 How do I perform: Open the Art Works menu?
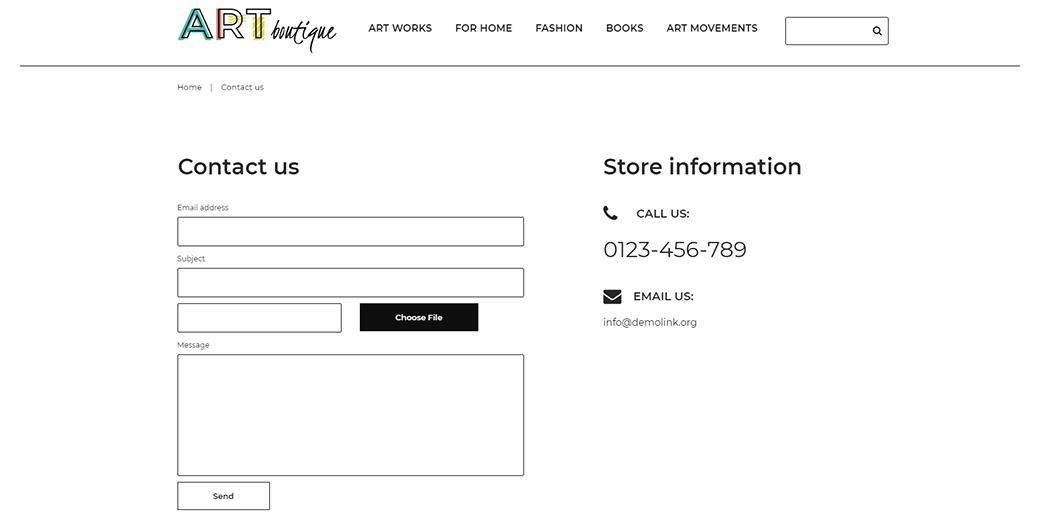click(x=400, y=28)
